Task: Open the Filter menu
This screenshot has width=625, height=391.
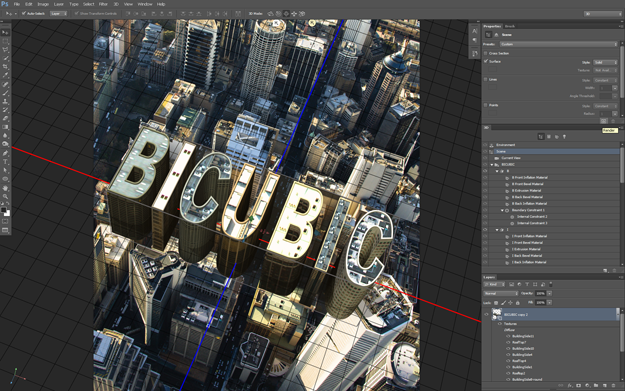Action: [103, 4]
